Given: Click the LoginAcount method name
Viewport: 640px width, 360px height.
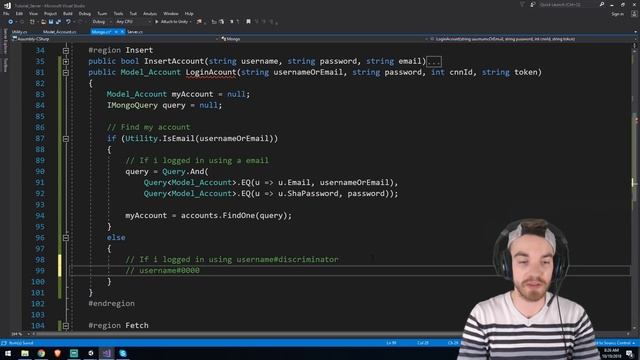Looking at the screenshot, I should pos(211,72).
